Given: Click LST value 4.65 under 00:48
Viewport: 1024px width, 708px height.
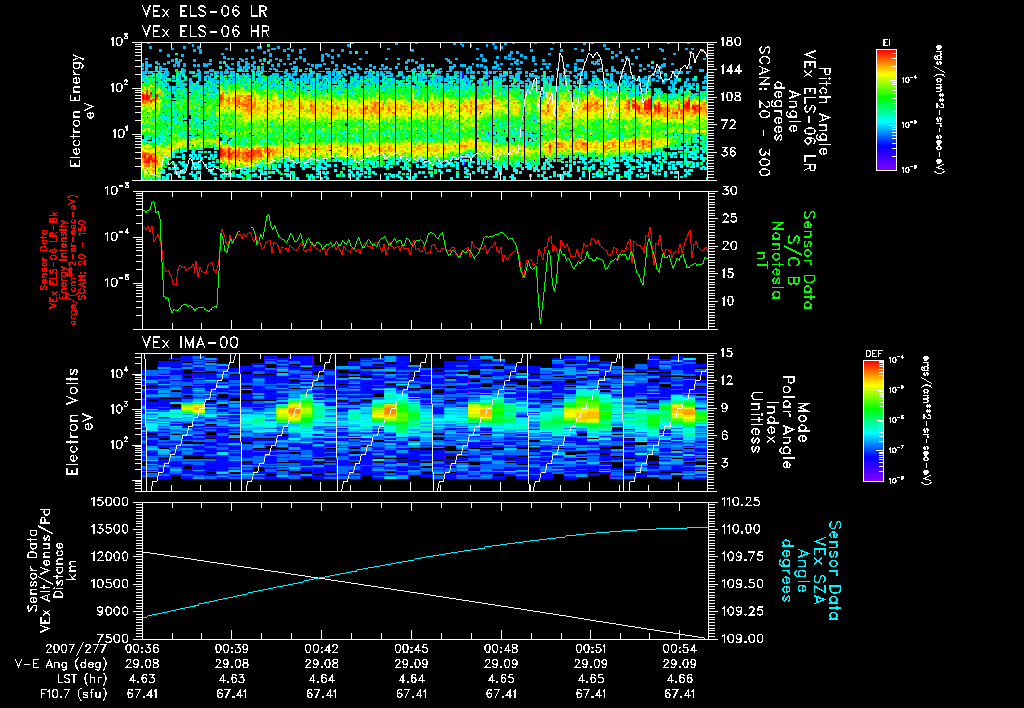Looking at the screenshot, I should [x=501, y=679].
